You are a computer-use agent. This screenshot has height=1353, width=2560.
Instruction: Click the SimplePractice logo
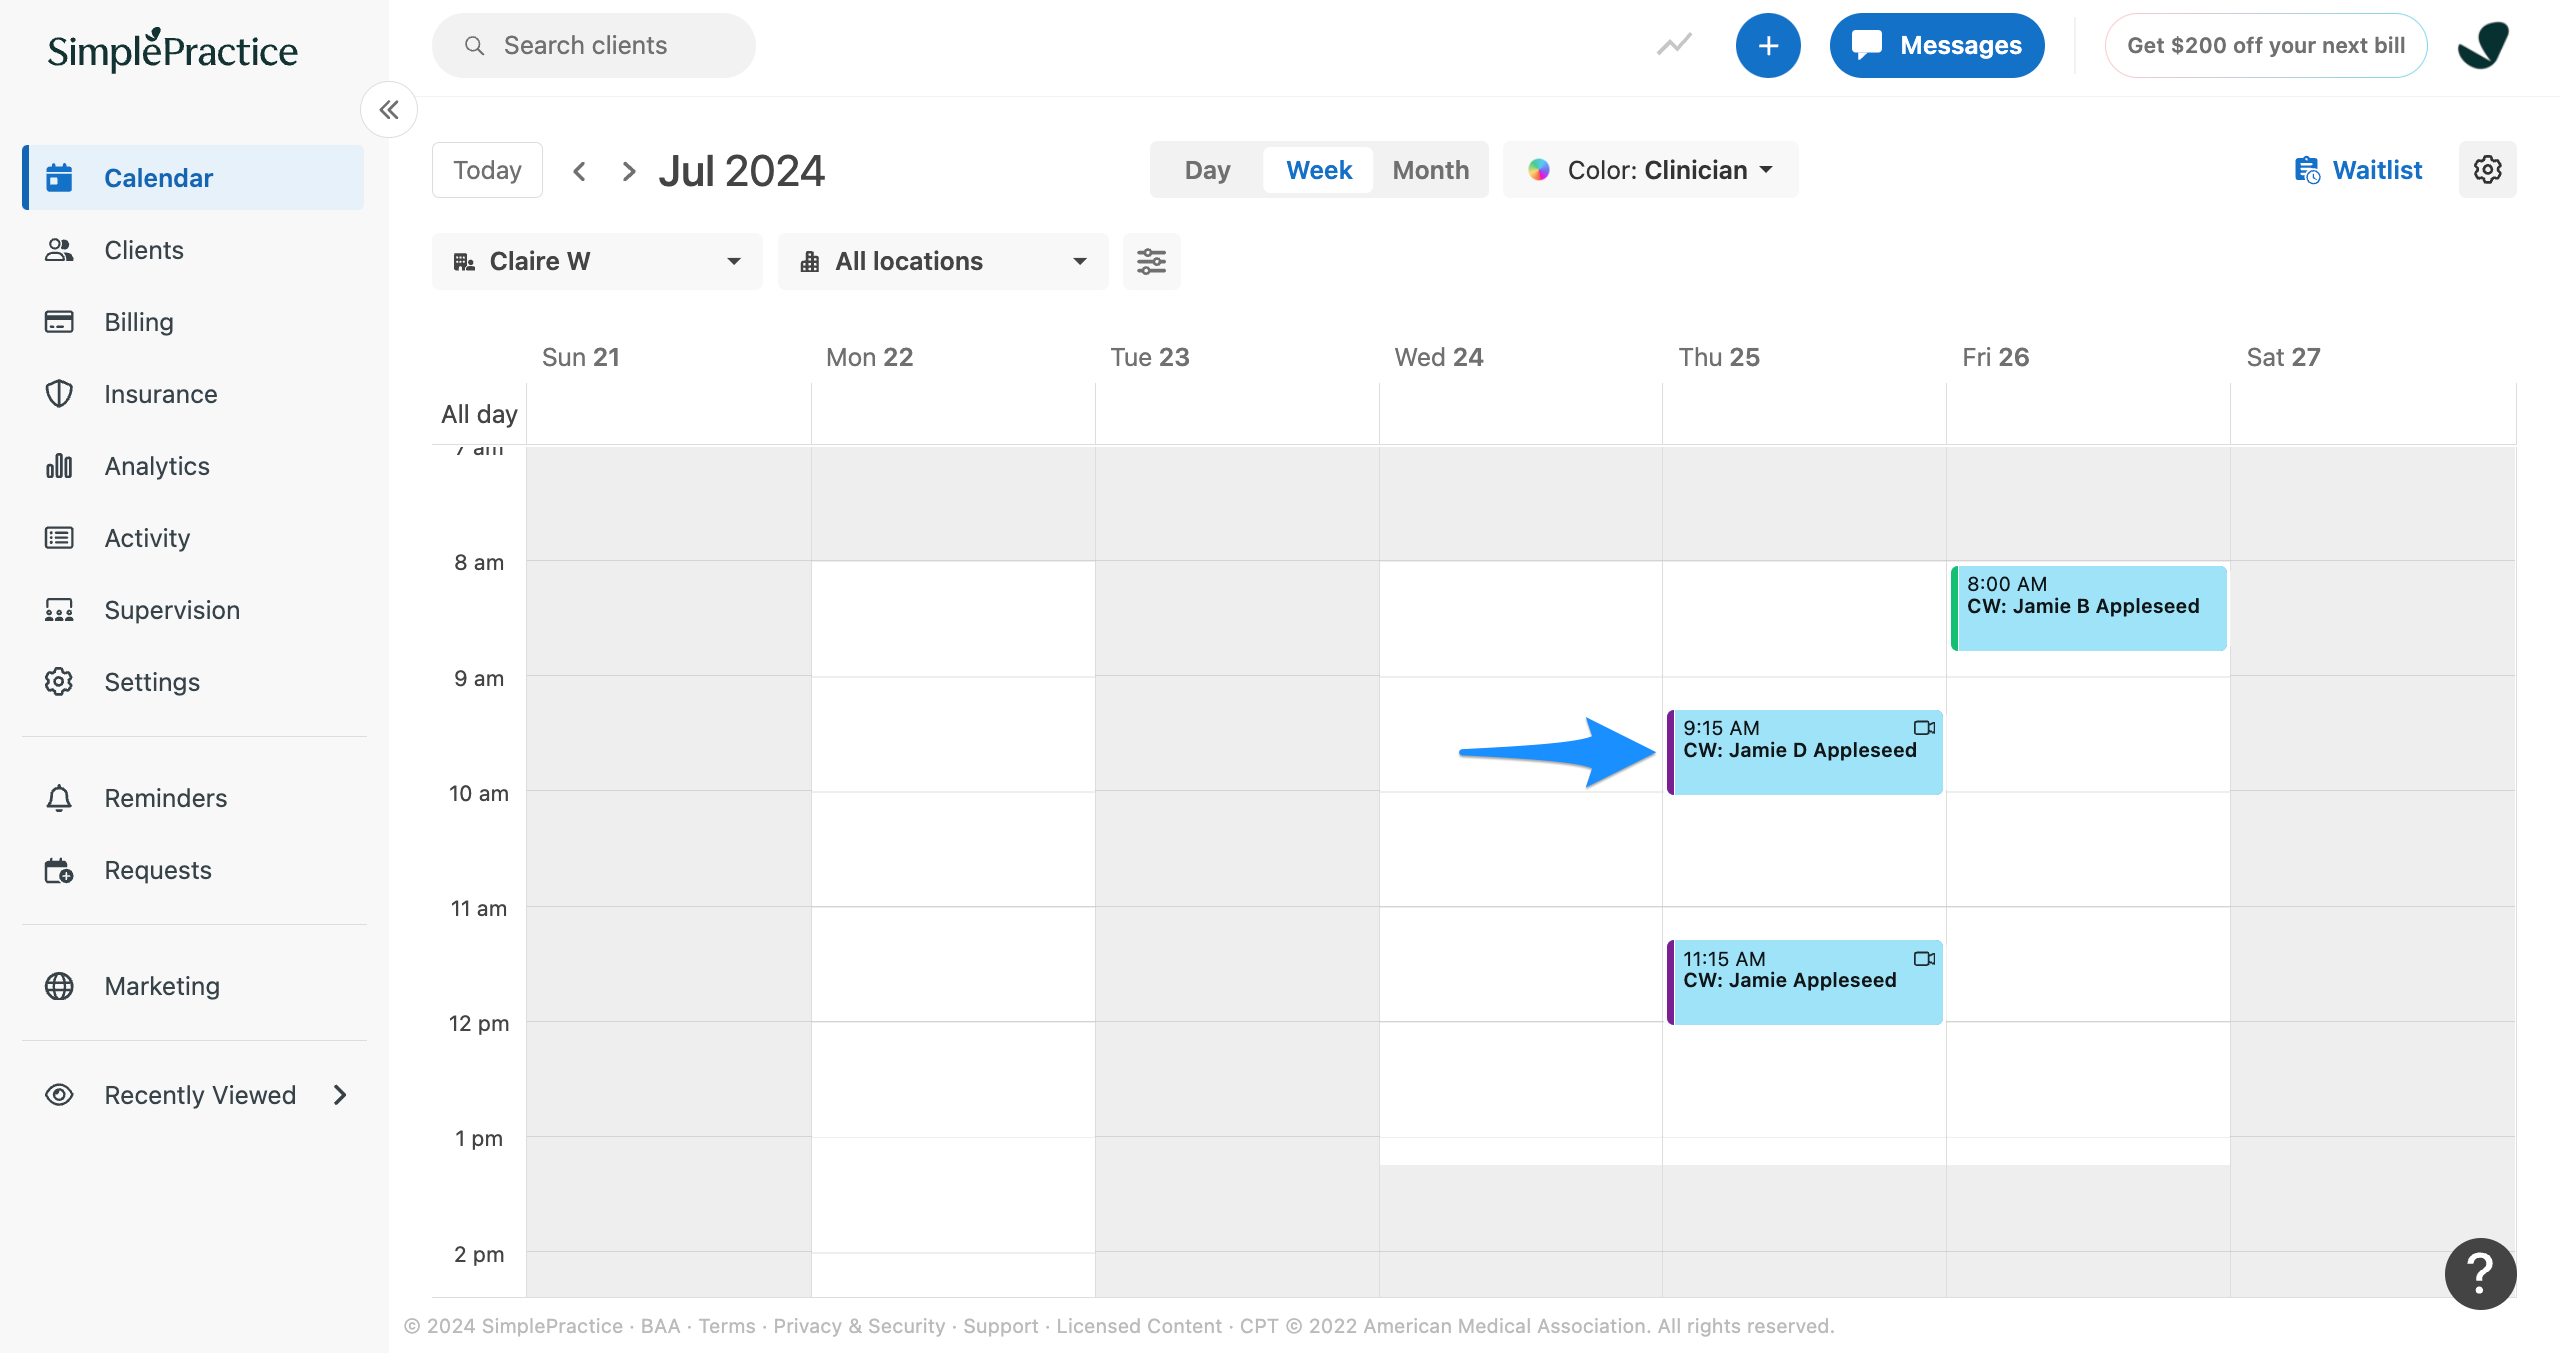coord(172,50)
